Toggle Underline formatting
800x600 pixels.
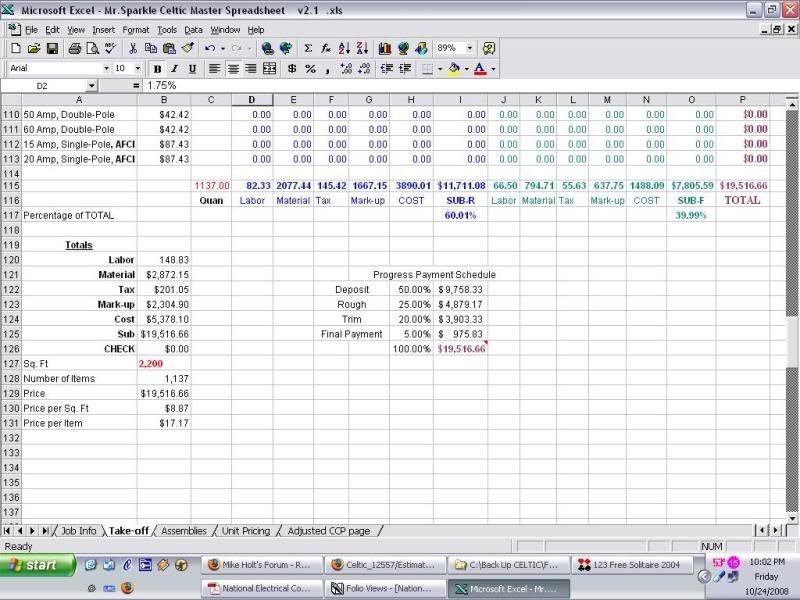(x=192, y=68)
